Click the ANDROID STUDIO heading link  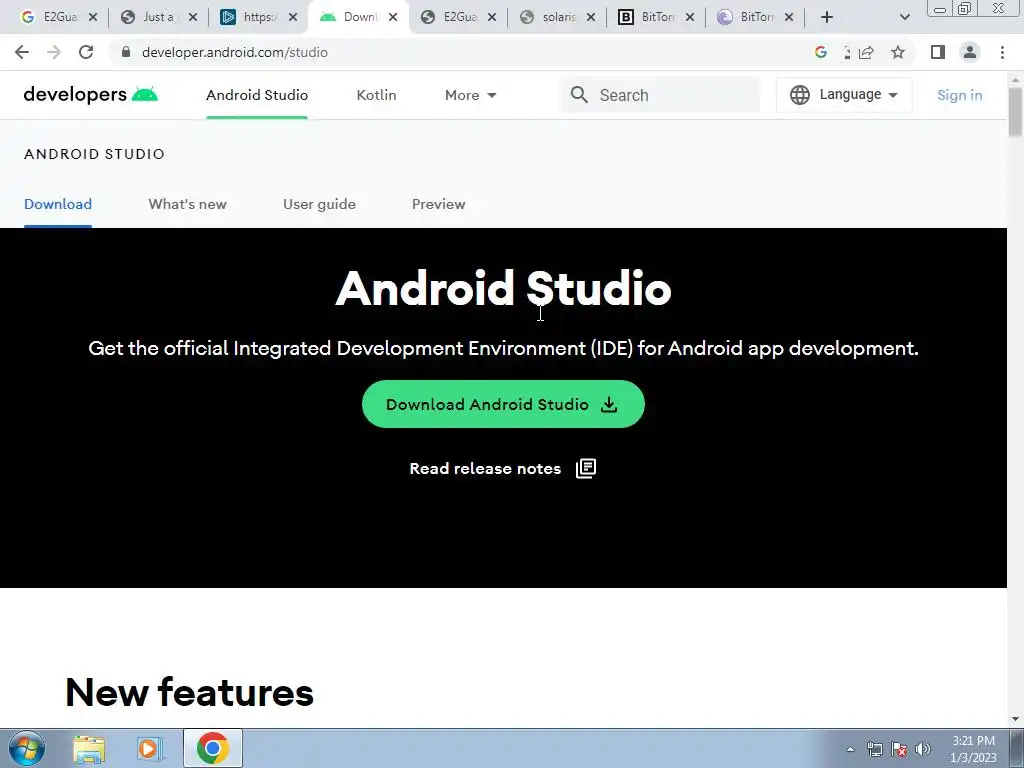click(94, 154)
